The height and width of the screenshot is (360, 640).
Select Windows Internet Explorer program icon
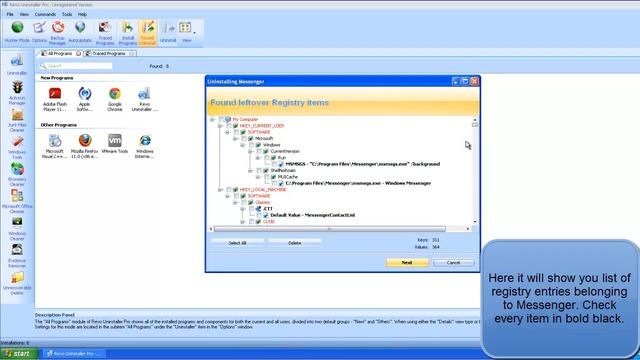point(145,146)
